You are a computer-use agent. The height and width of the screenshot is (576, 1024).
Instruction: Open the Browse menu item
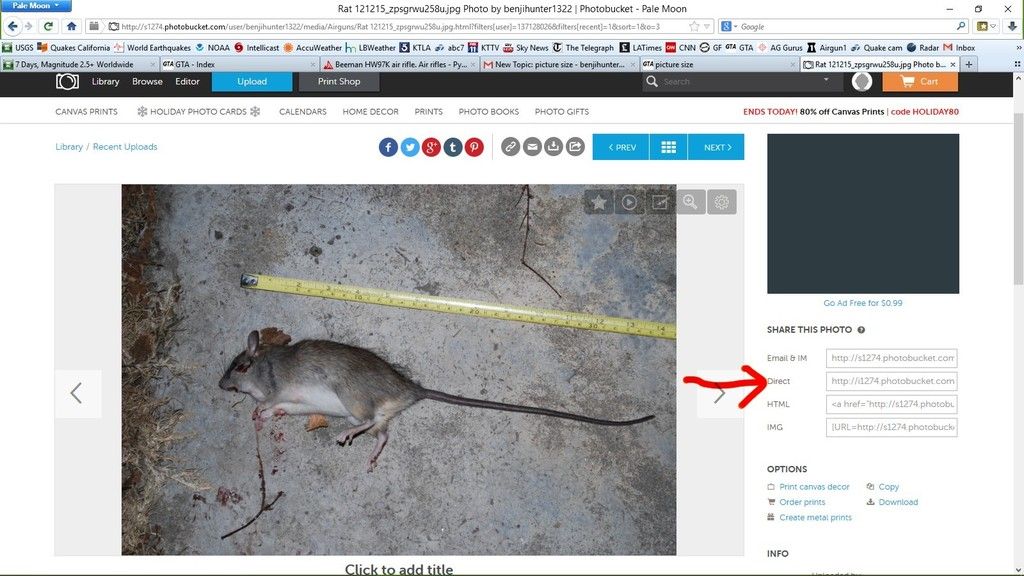click(x=147, y=82)
